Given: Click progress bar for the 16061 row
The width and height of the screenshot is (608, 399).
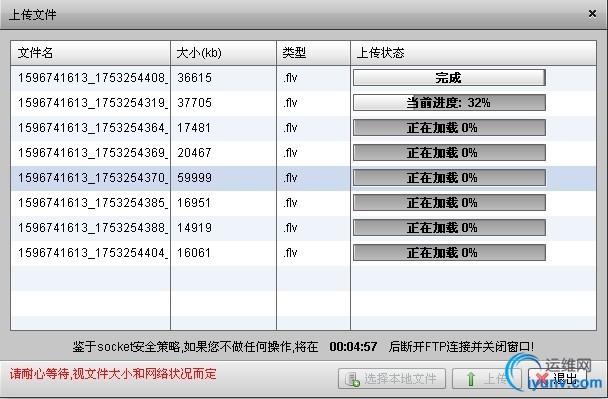Looking at the screenshot, I should click(449, 252).
